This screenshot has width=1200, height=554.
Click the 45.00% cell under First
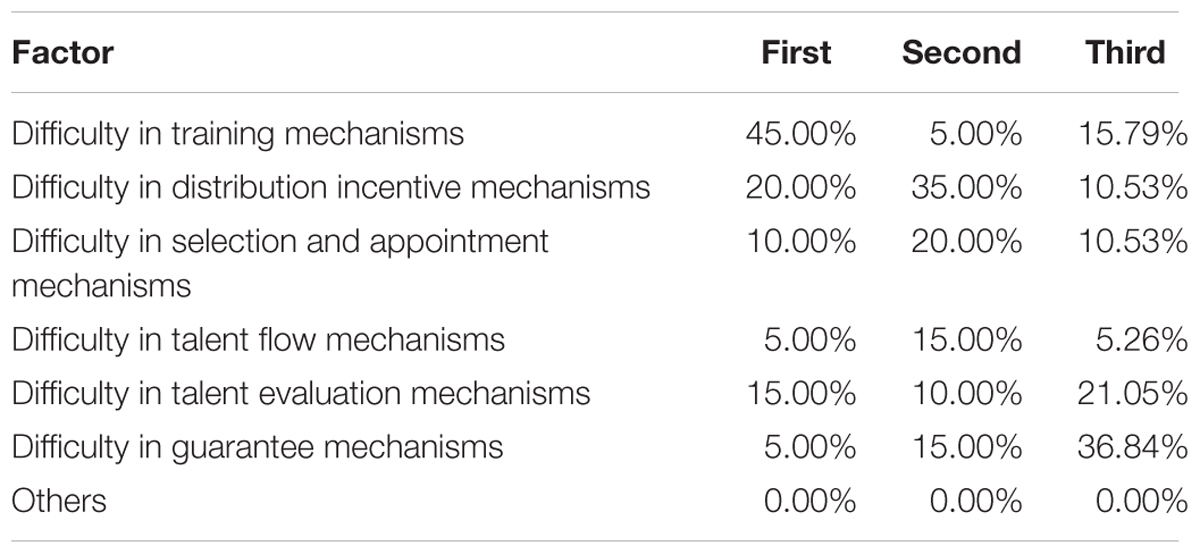[x=800, y=134]
